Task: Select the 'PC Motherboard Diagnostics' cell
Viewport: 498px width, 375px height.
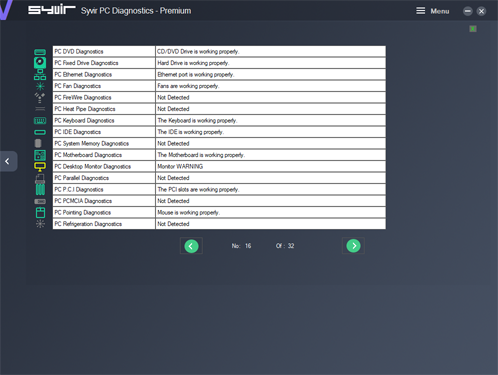Action: (x=104, y=155)
